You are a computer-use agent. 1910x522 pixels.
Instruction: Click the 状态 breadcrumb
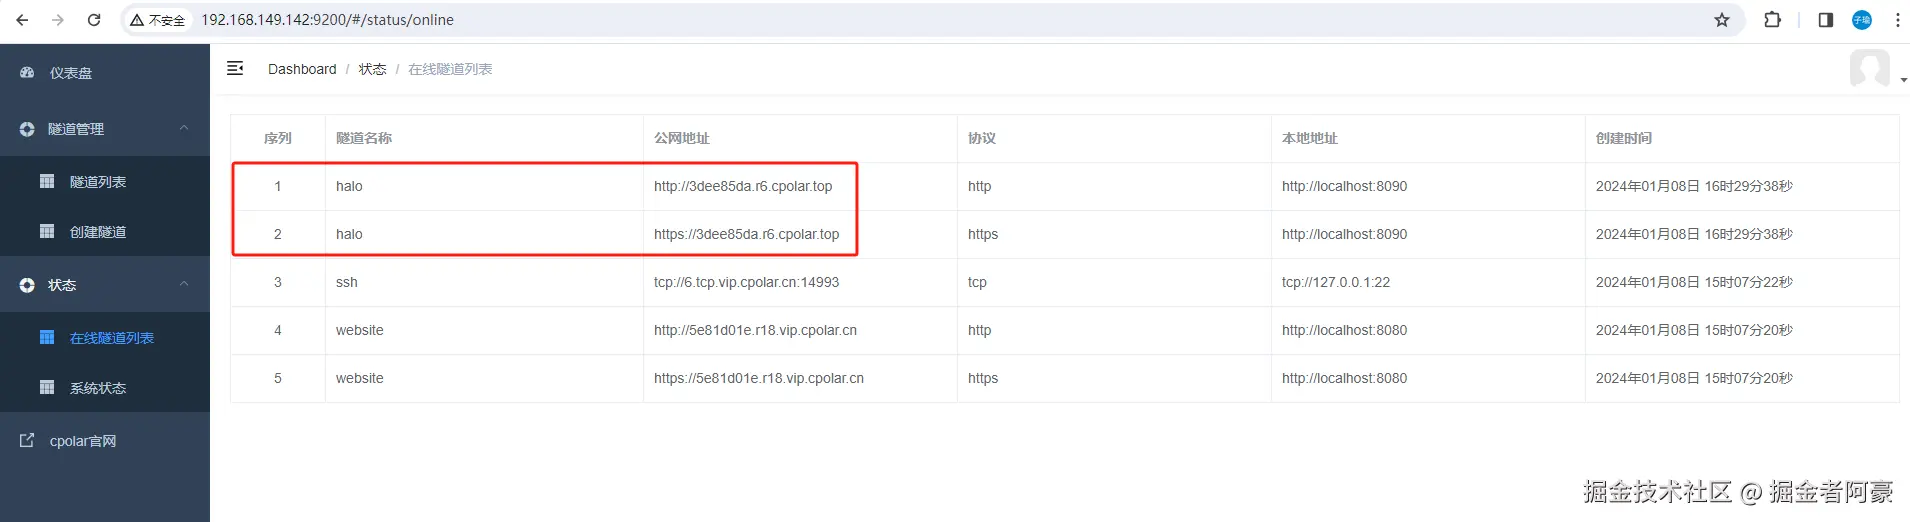tap(372, 69)
